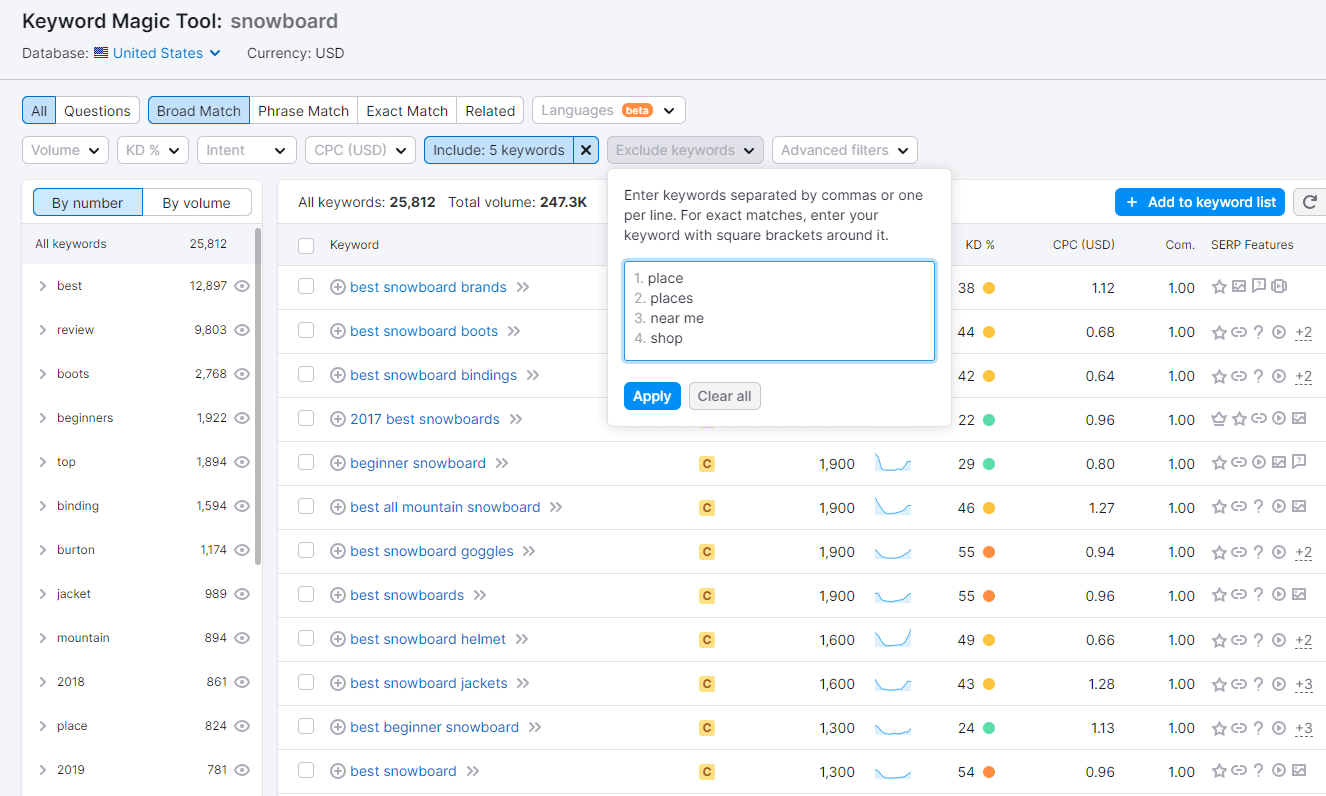Screen dimensions: 1326x796
Task: Select the By volume tab
Action: pyautogui.click(x=198, y=202)
